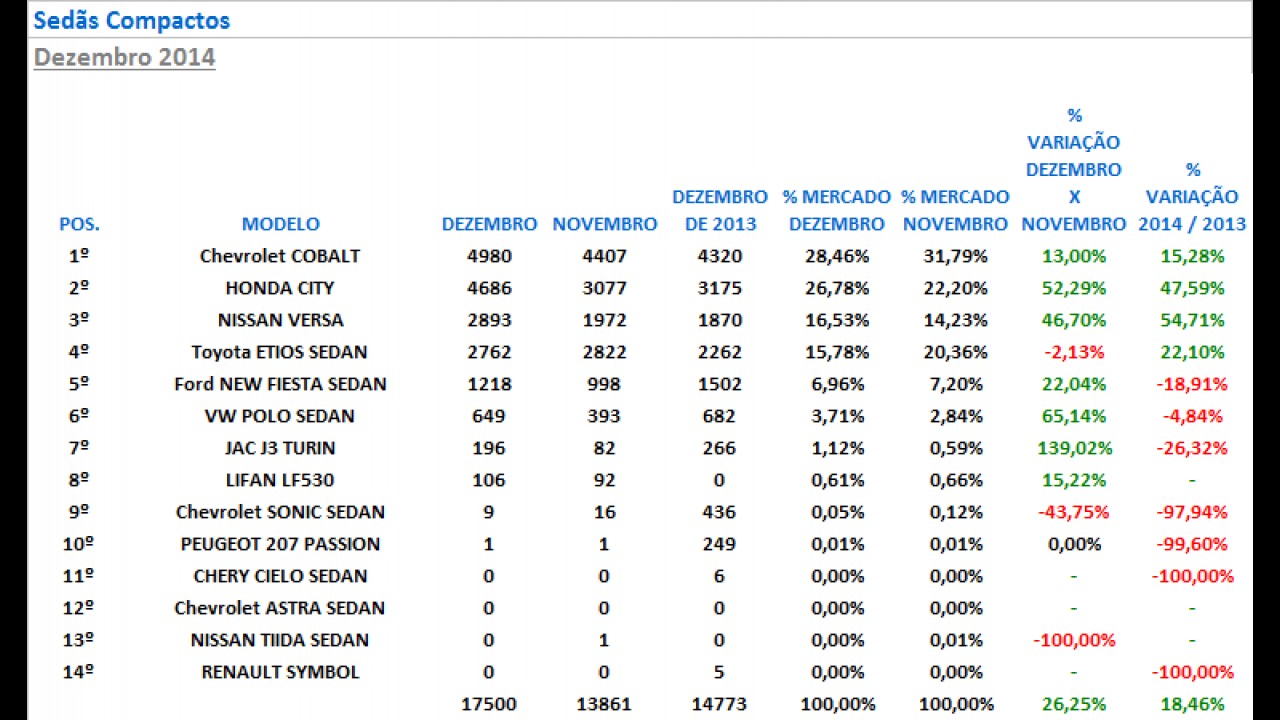Screen dimensions: 1280x720
Task: Click the 'Chevrolet COBALT' model cell
Action: coord(280,256)
